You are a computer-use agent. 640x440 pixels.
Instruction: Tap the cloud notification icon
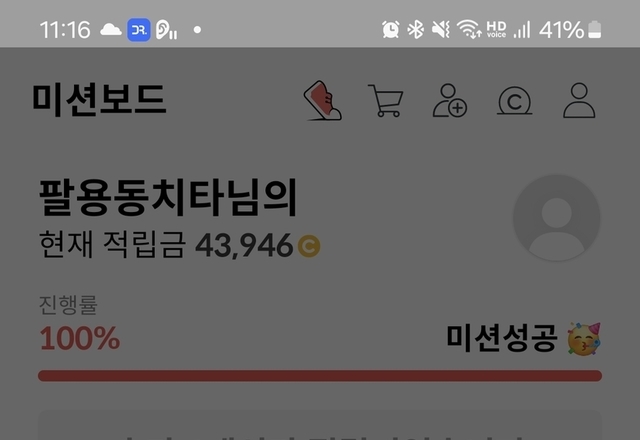pyautogui.click(x=111, y=30)
